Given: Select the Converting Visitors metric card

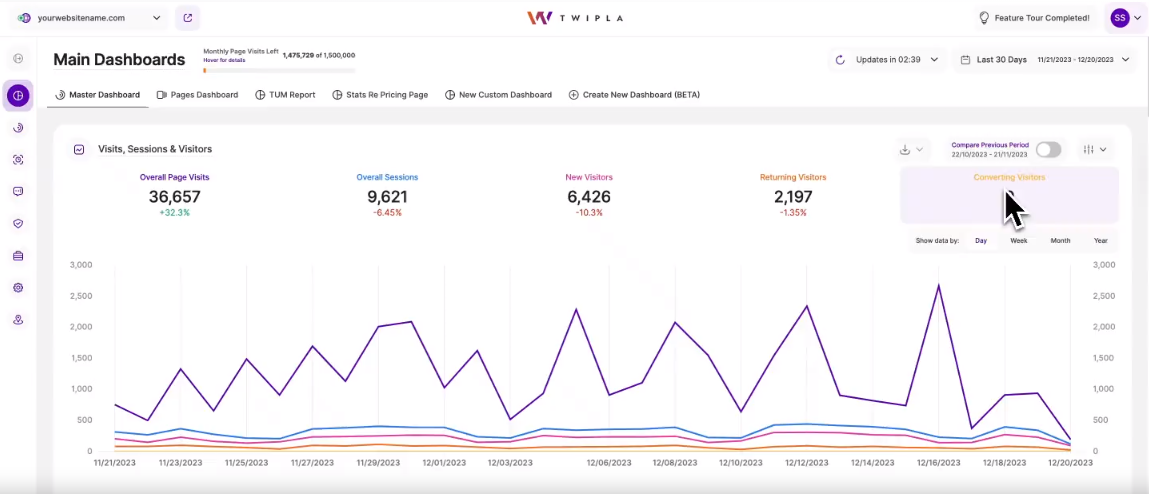Looking at the screenshot, I should pyautogui.click(x=1008, y=195).
